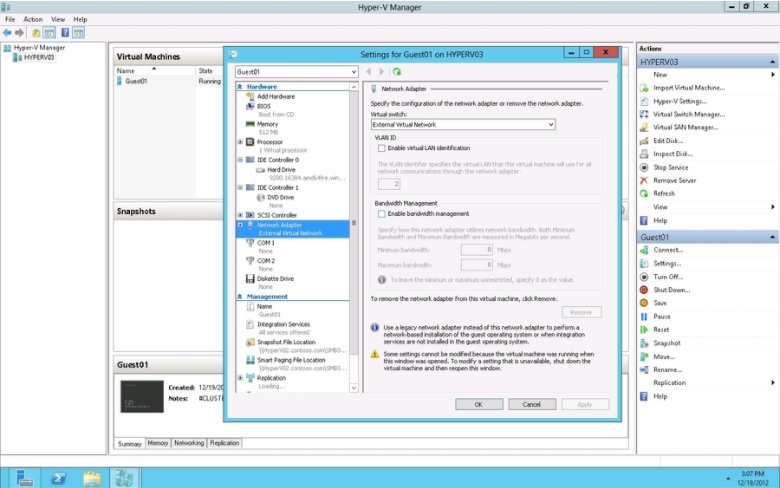Click the Pause action icon

[644, 316]
